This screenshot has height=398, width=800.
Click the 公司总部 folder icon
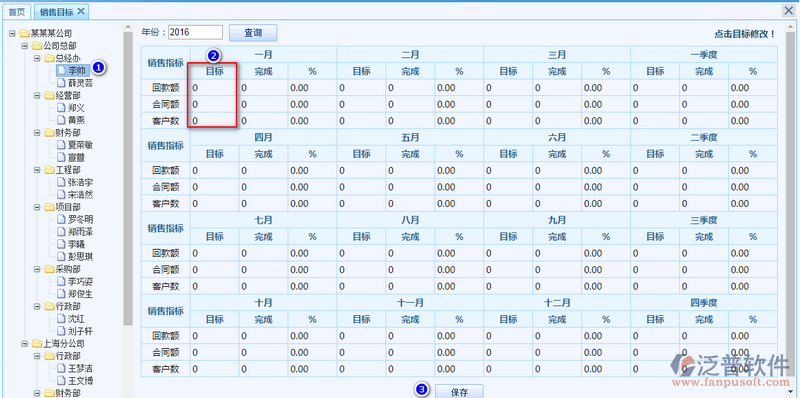click(37, 46)
